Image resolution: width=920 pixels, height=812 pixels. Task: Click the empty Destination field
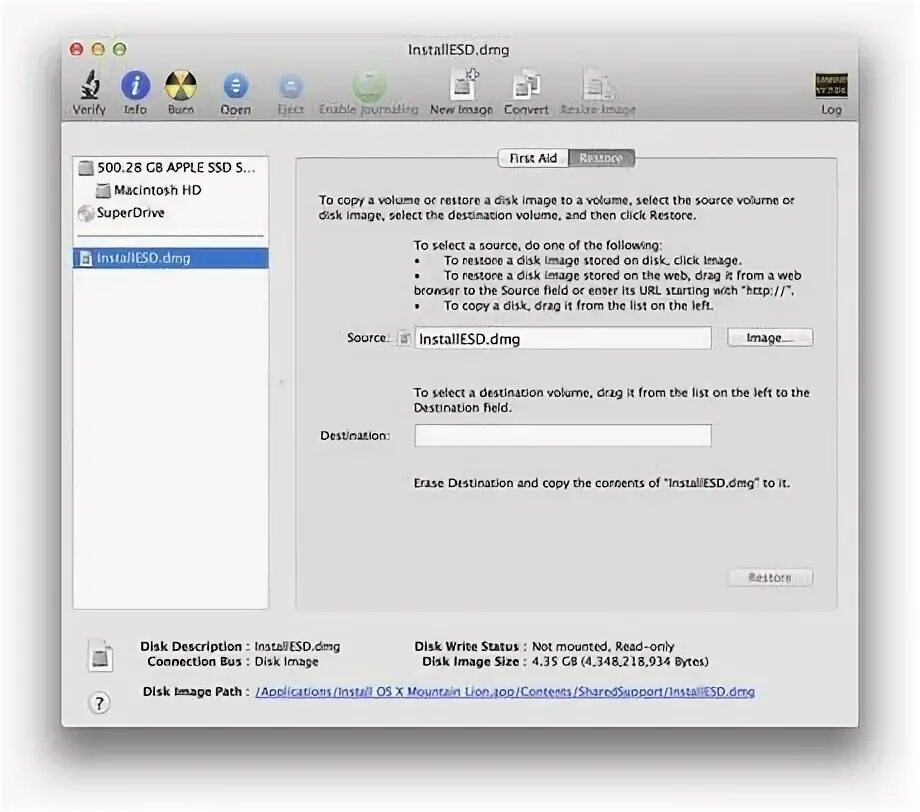pos(563,435)
